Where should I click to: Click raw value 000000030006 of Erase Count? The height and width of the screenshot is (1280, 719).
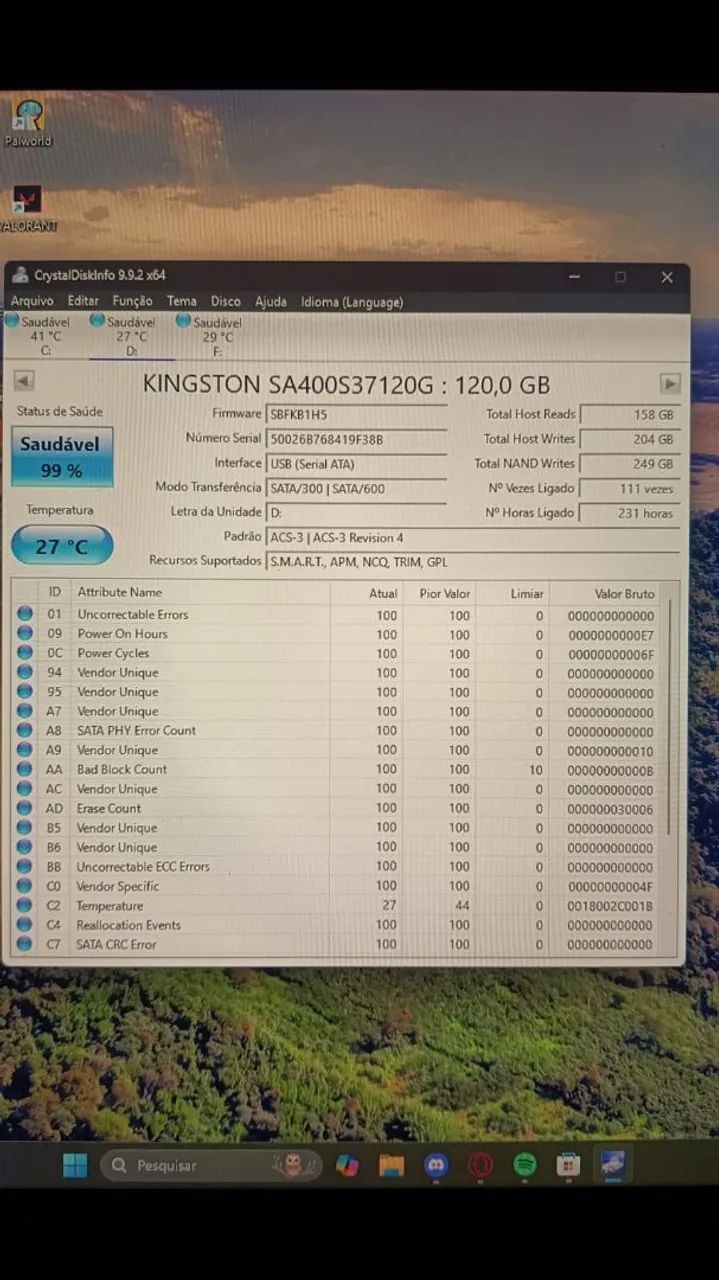click(x=610, y=809)
